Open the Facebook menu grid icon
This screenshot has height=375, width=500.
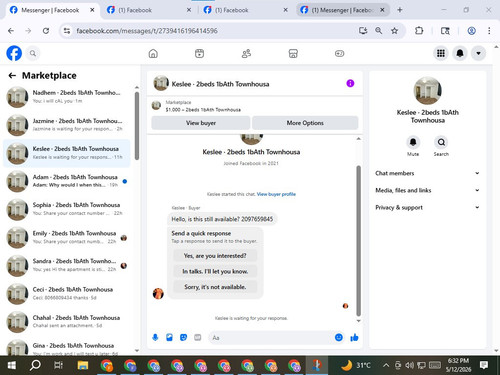tap(441, 53)
